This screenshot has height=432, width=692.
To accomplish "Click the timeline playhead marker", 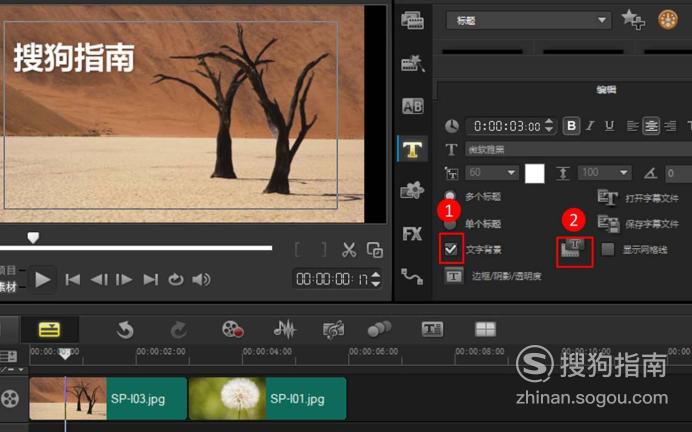I will pos(65,354).
